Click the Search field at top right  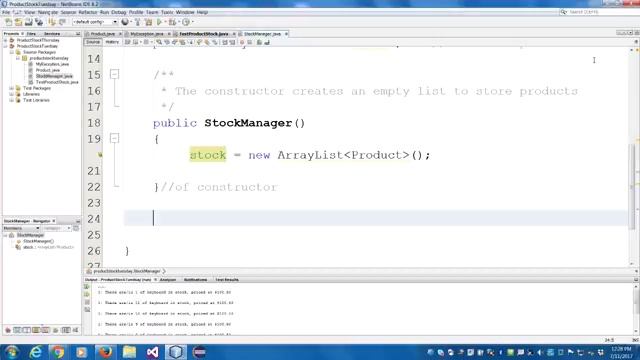[600, 12]
